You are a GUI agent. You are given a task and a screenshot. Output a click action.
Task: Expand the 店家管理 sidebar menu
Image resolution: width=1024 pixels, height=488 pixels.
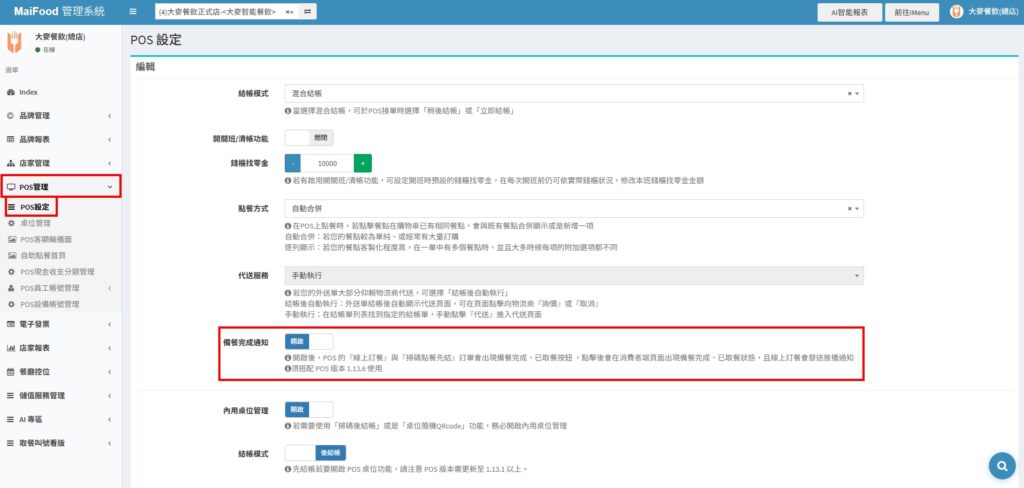click(60, 163)
